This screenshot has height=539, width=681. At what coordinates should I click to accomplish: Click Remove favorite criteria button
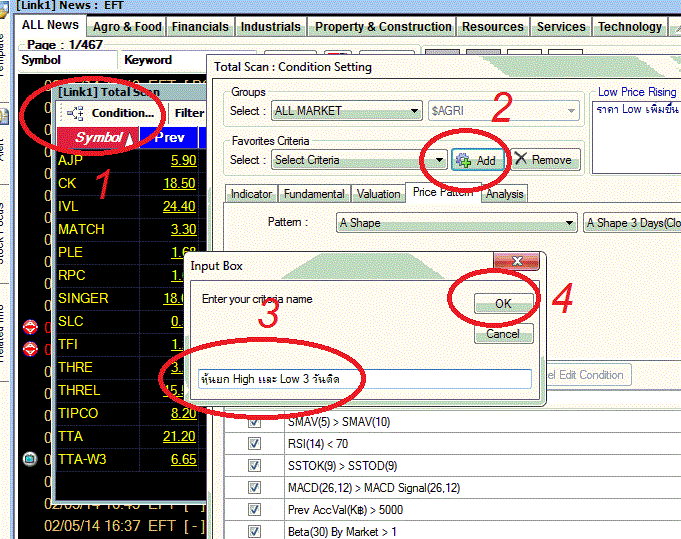(545, 160)
